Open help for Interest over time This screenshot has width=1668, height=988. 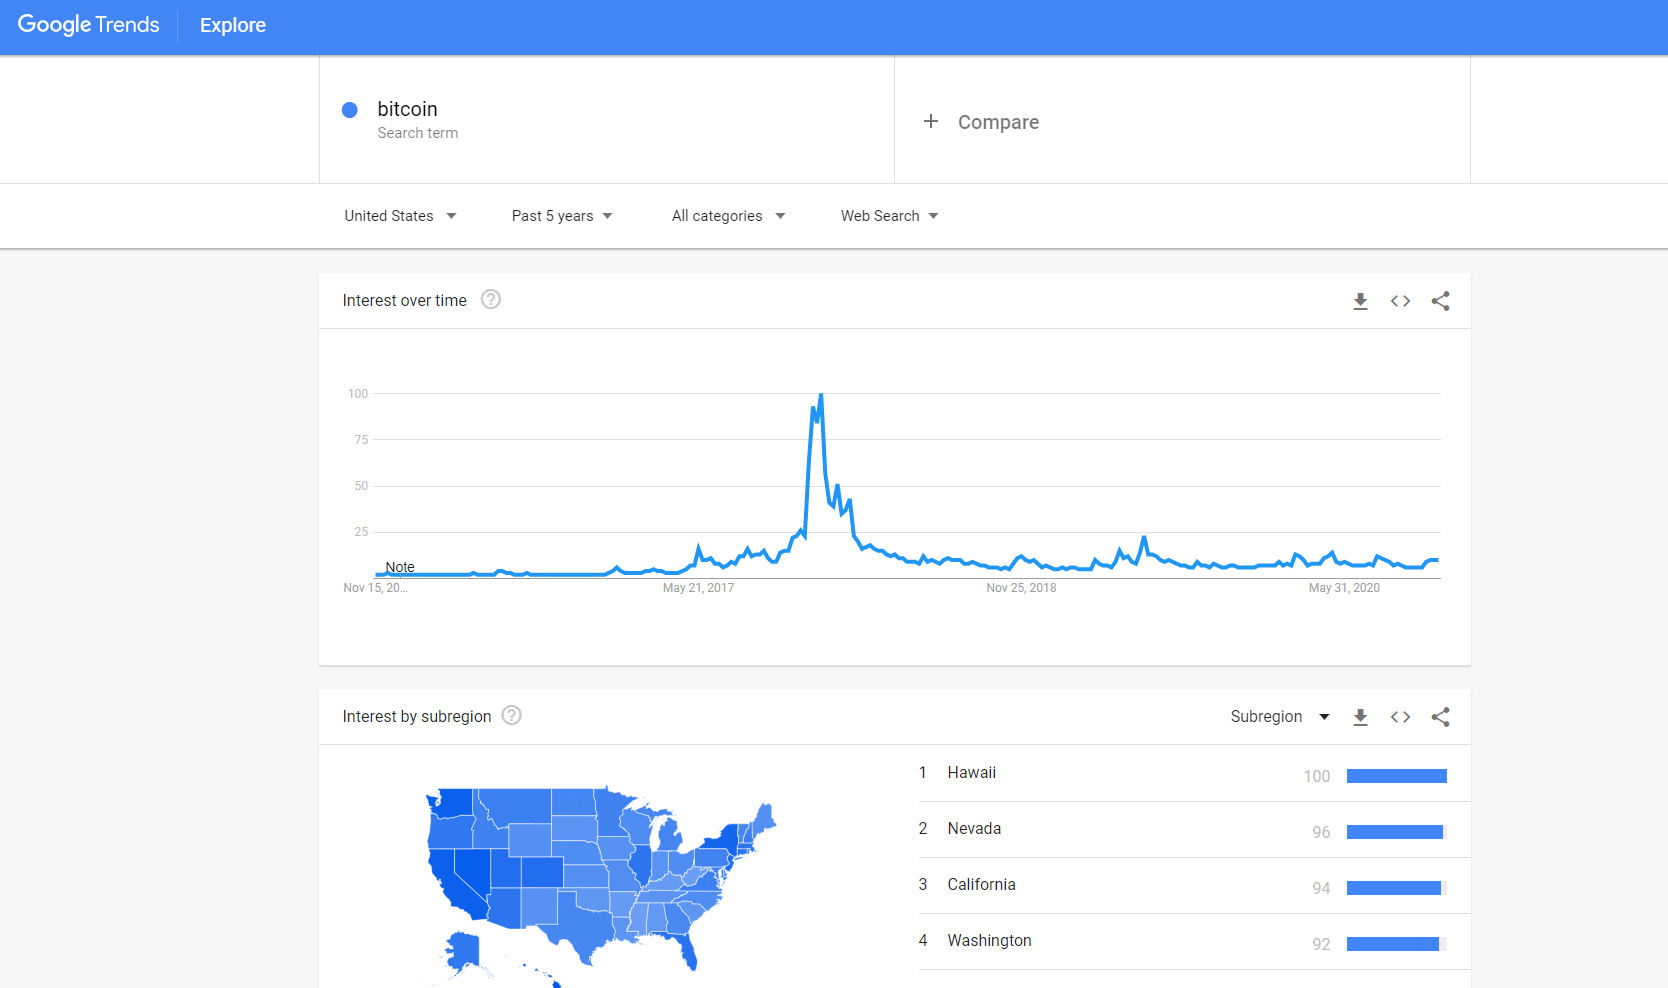point(490,299)
